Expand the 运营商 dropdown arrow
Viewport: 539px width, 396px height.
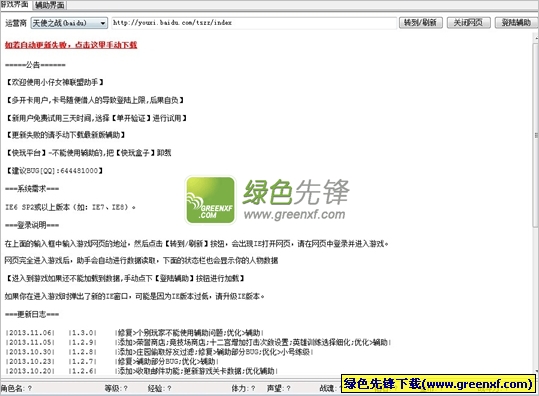pyautogui.click(x=102, y=23)
